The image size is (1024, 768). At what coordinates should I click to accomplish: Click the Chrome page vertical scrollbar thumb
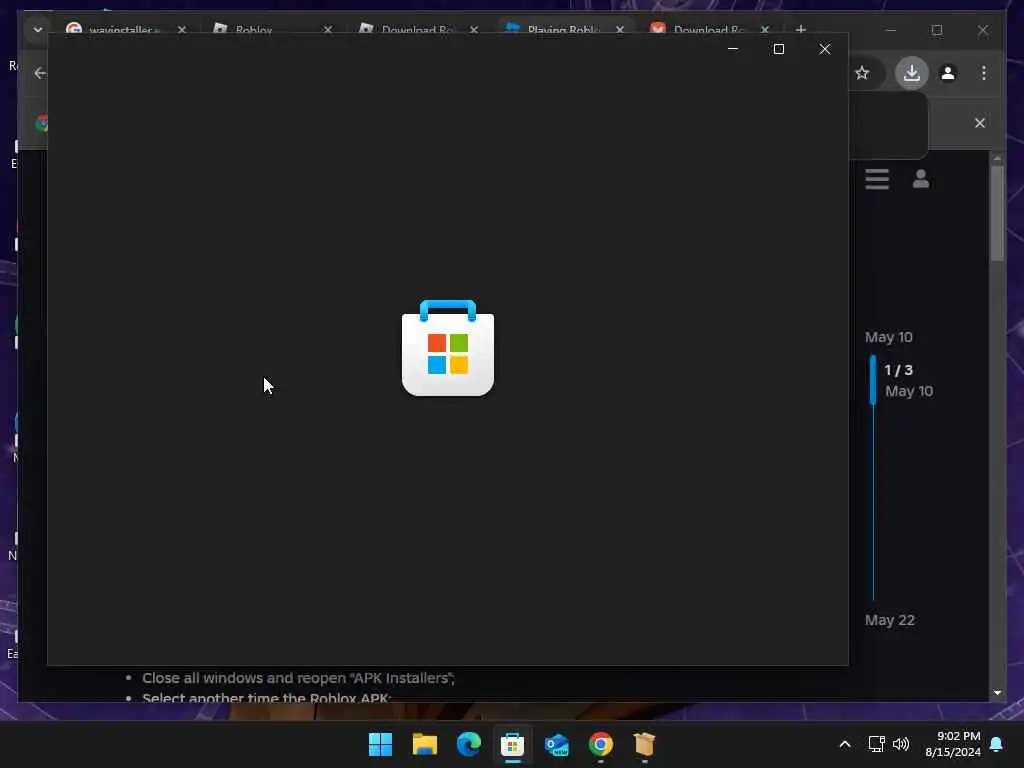(997, 214)
